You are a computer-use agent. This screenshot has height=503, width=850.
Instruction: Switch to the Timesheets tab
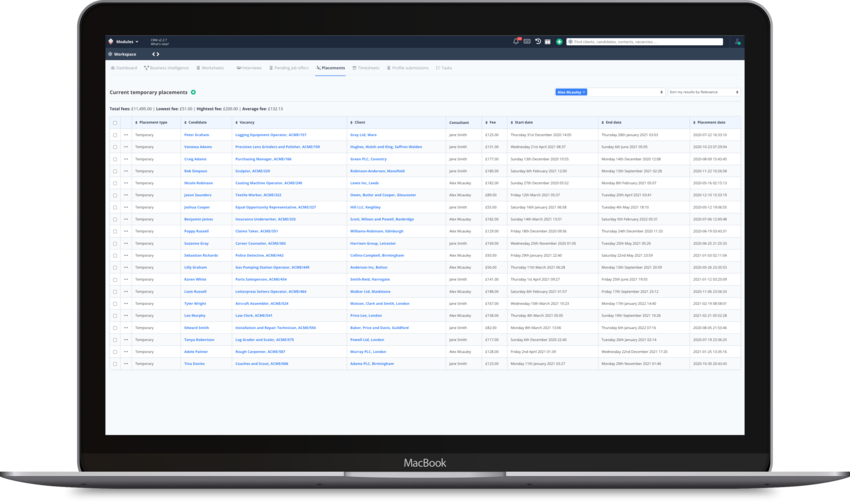coord(366,68)
